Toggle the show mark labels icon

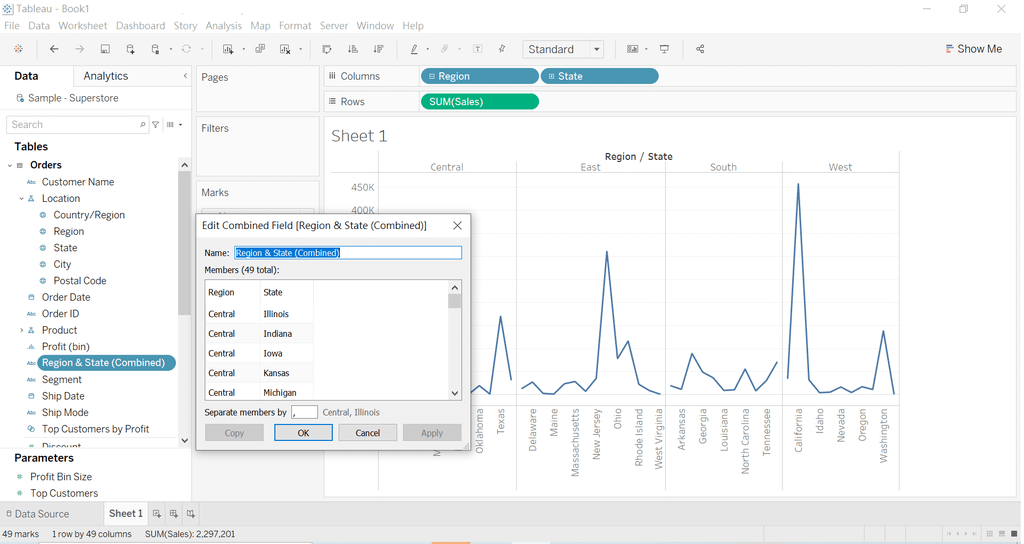tap(477, 49)
